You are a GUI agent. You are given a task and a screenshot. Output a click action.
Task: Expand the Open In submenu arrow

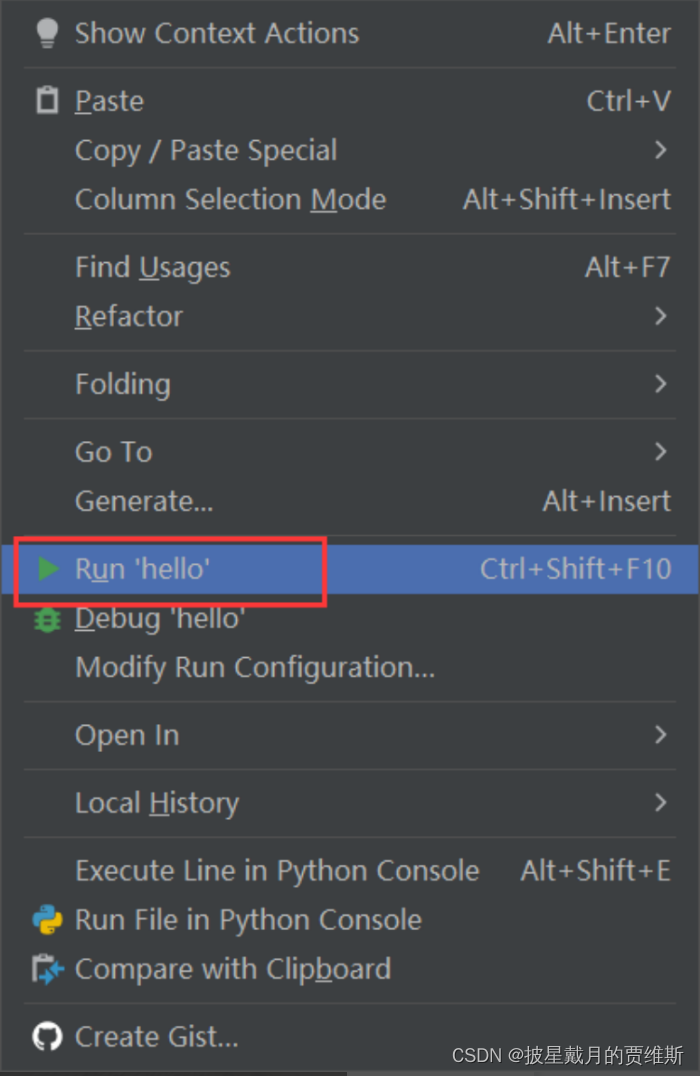click(660, 735)
